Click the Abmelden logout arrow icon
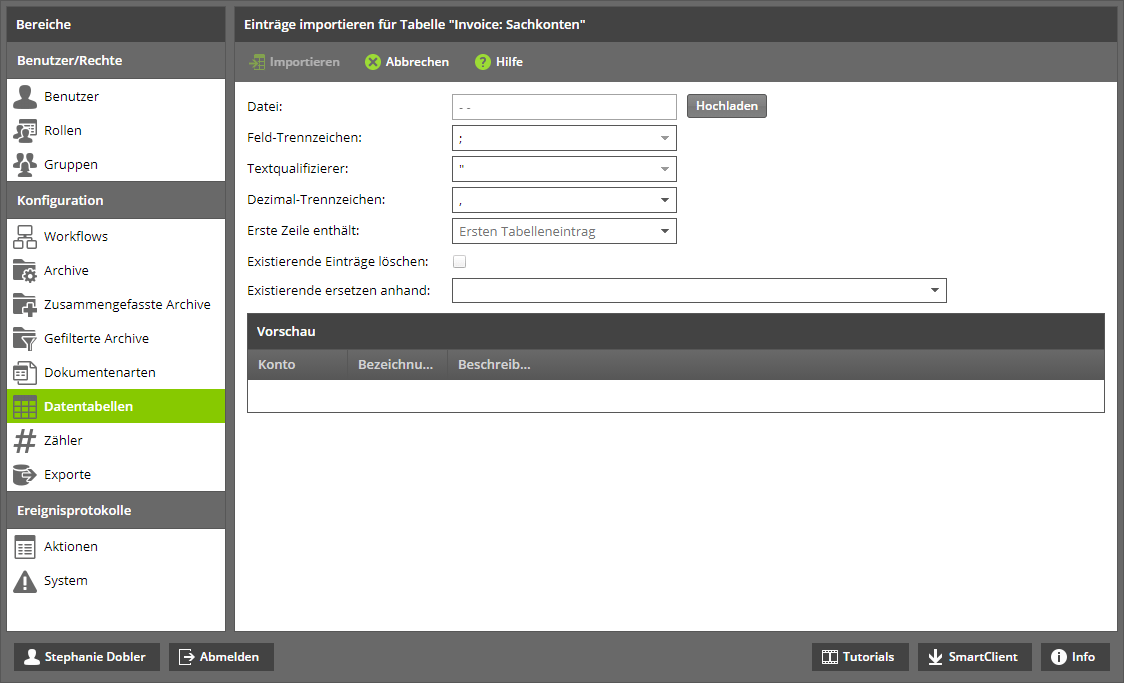Screen dimensions: 1124x683 click(x=186, y=657)
